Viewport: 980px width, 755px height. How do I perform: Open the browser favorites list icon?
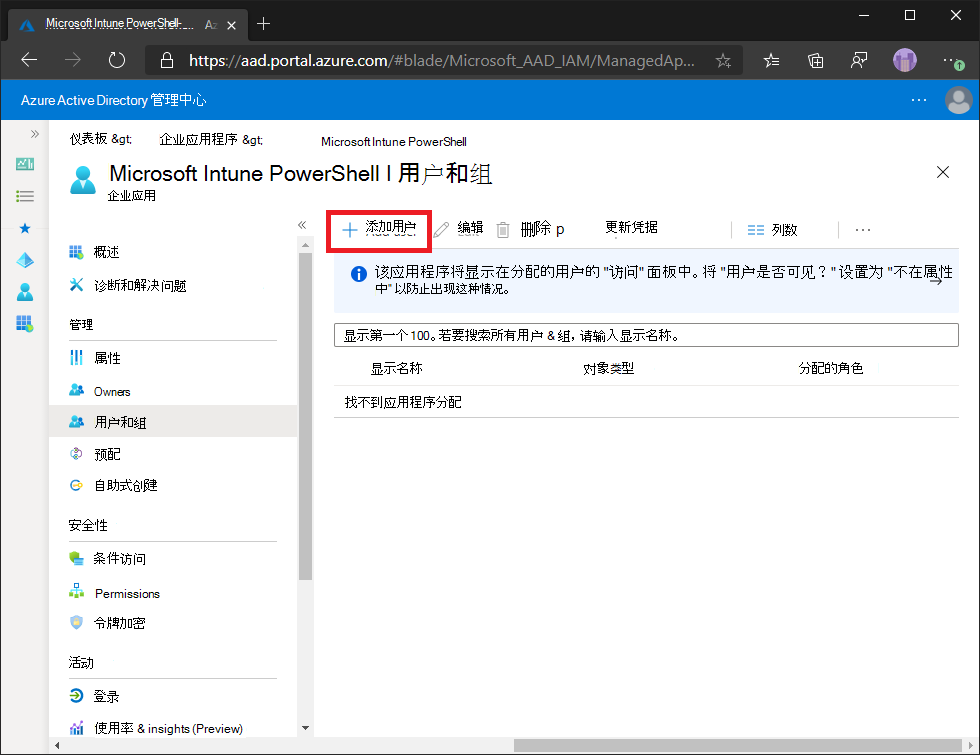pos(771,60)
